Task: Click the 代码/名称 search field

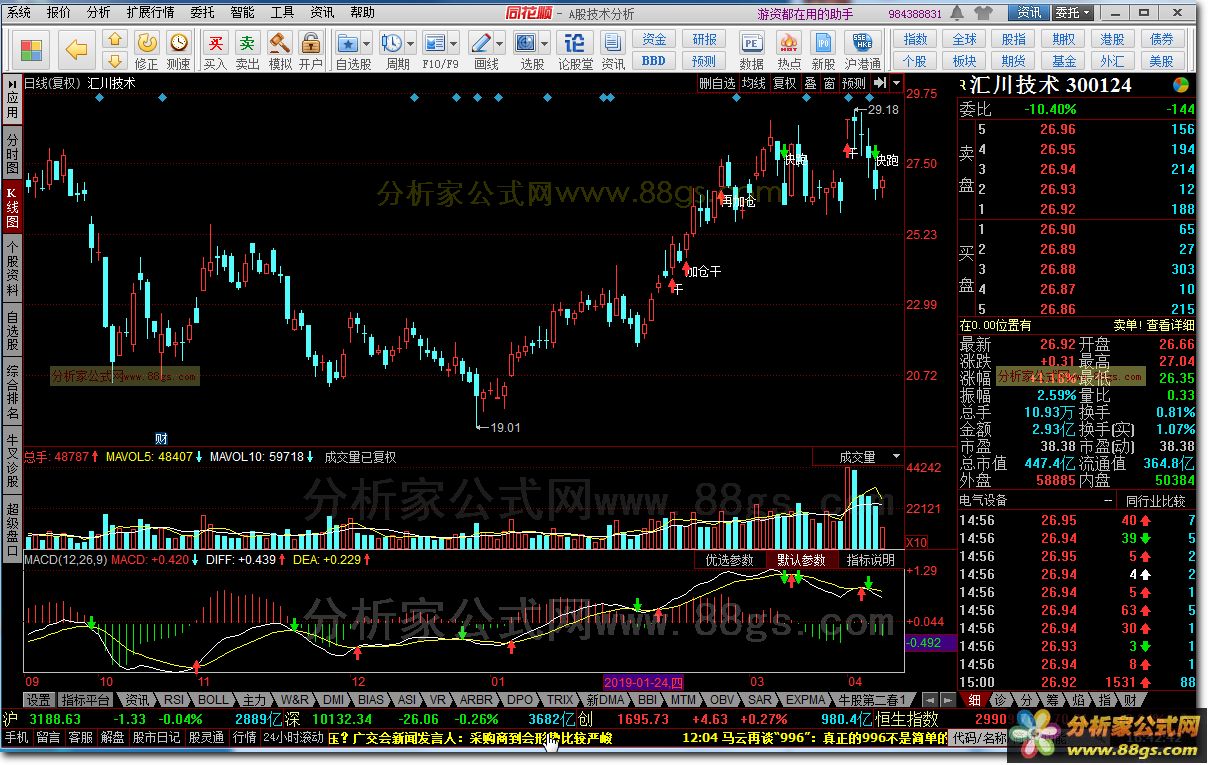Action: click(x=979, y=738)
